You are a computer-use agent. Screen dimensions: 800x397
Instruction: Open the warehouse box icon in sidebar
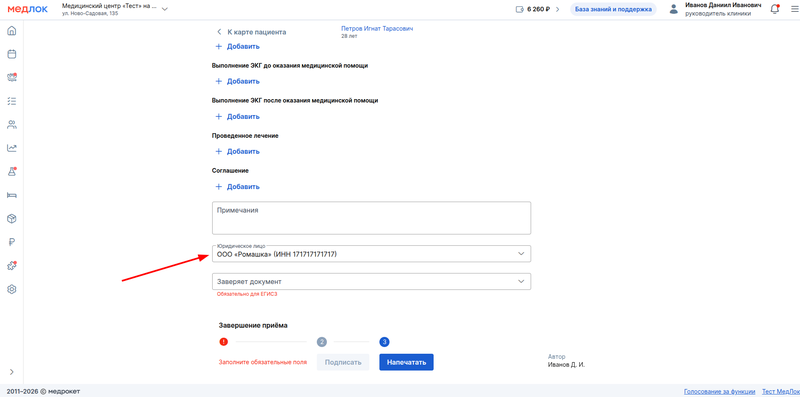(x=12, y=218)
